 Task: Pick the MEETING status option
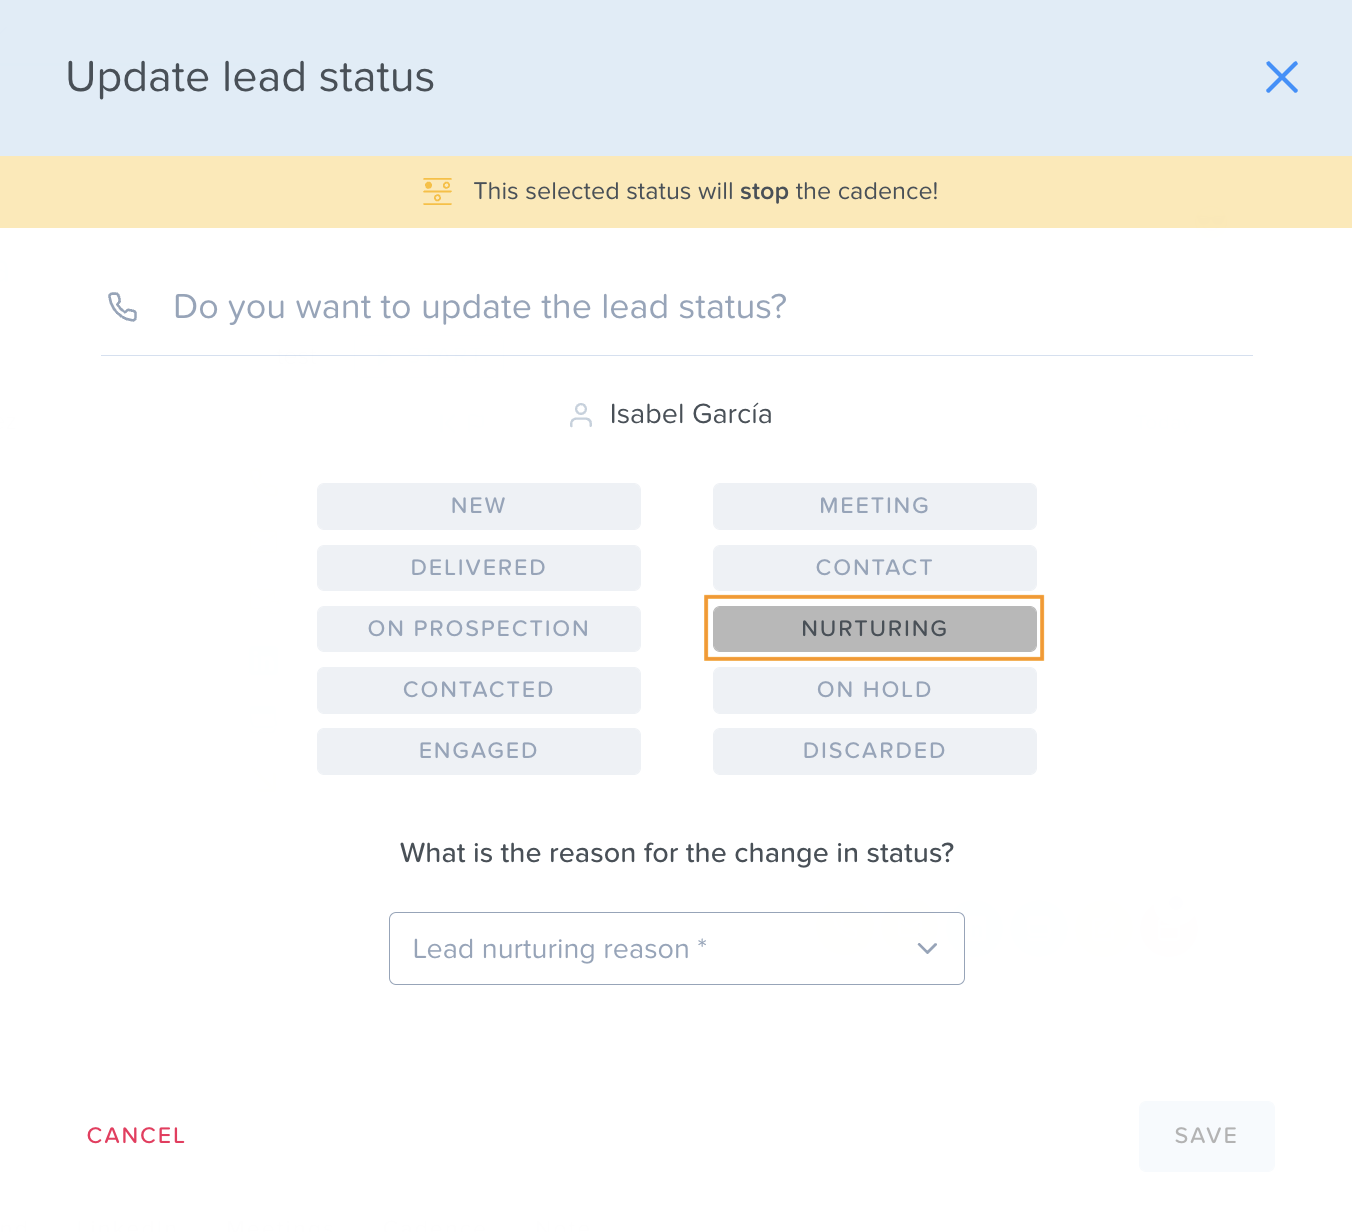pos(875,506)
